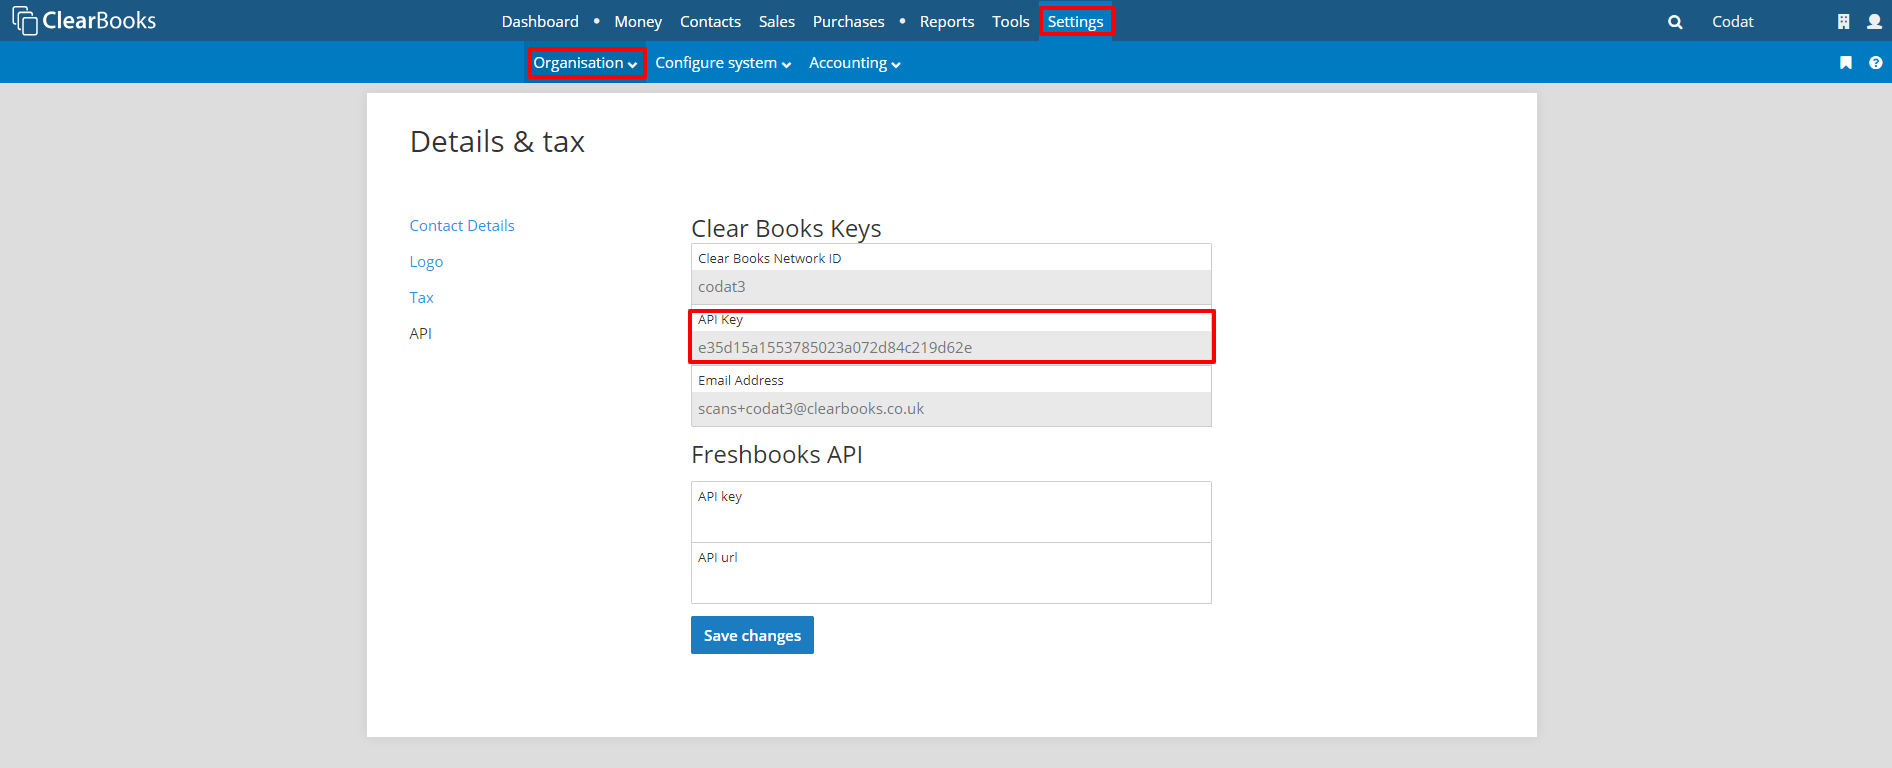
Task: Open the Tools menu
Action: (1010, 21)
